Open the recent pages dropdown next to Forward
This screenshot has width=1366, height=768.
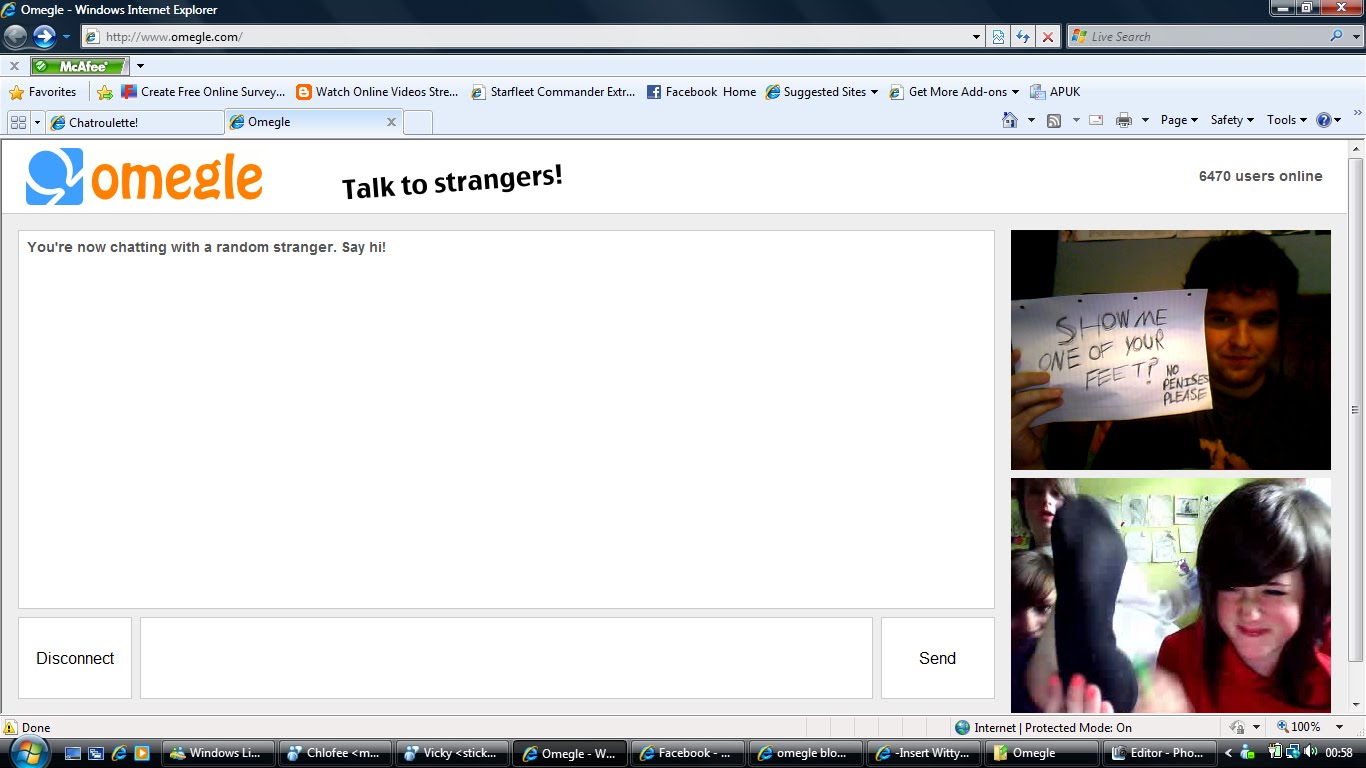tap(67, 37)
